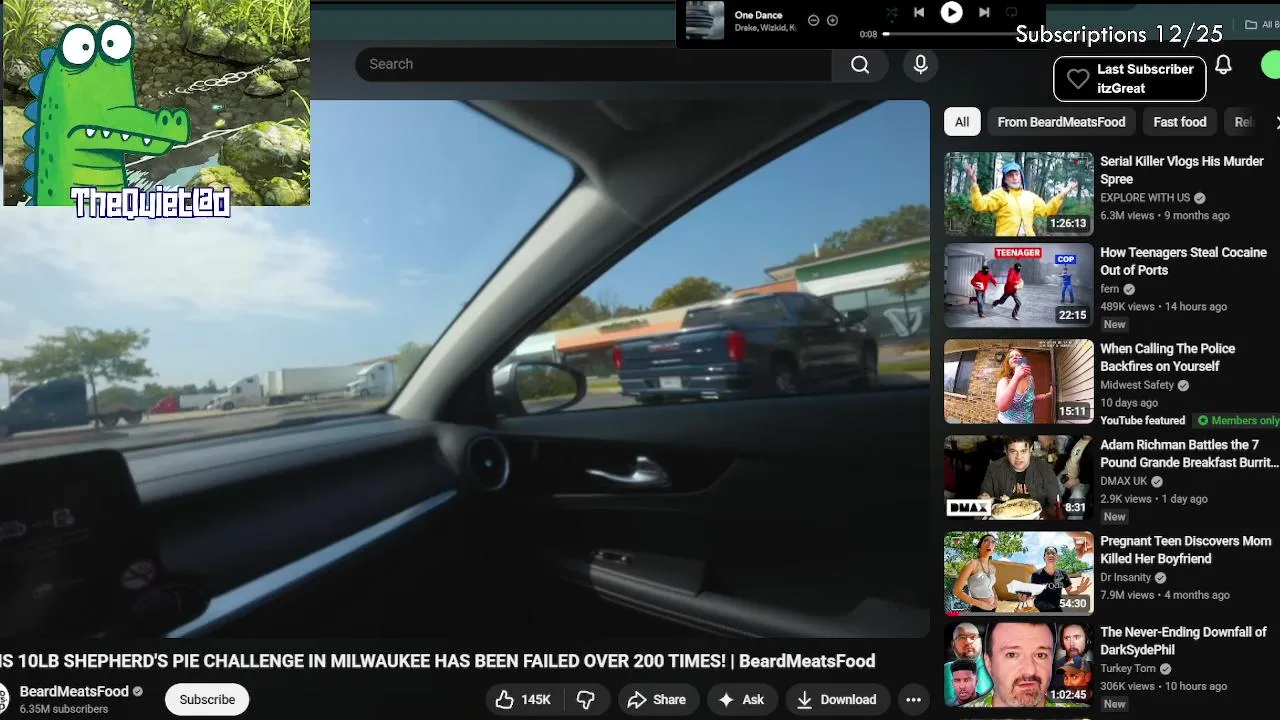
Task: Toggle shuffle in the music player
Action: coord(891,13)
